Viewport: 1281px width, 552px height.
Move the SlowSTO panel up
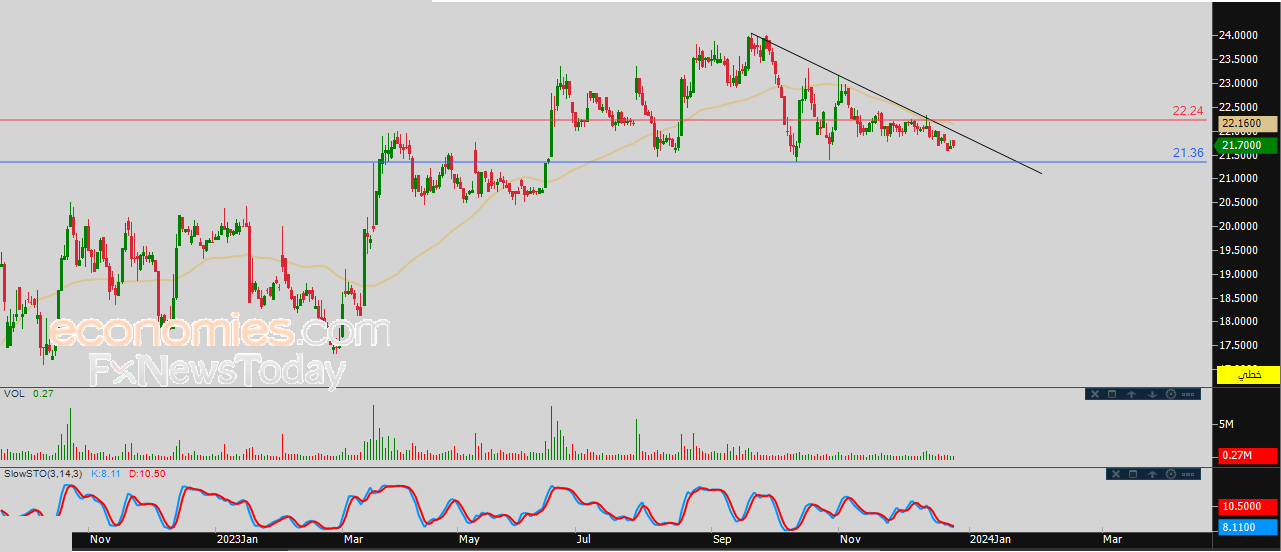click(x=1152, y=474)
